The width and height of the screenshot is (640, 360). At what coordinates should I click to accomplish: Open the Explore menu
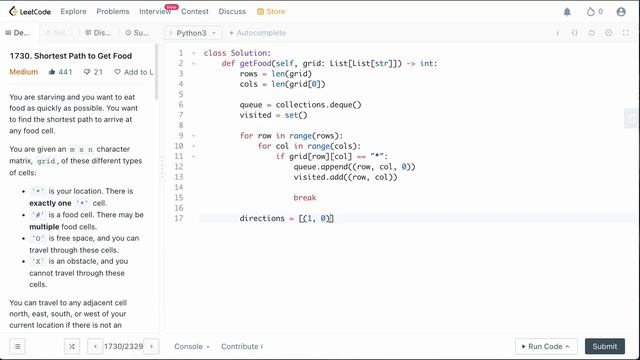[73, 11]
